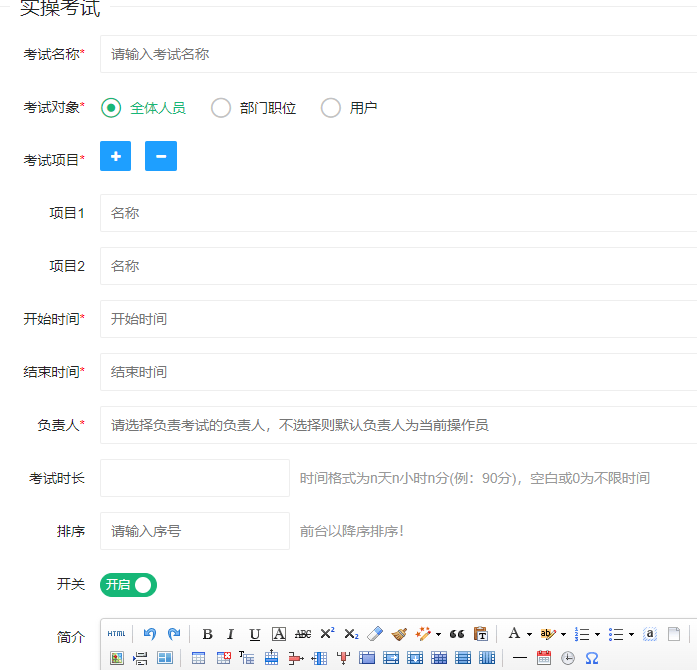Insert paragraph before table icon
Viewport: 697px width, 670px height.
coord(247,658)
